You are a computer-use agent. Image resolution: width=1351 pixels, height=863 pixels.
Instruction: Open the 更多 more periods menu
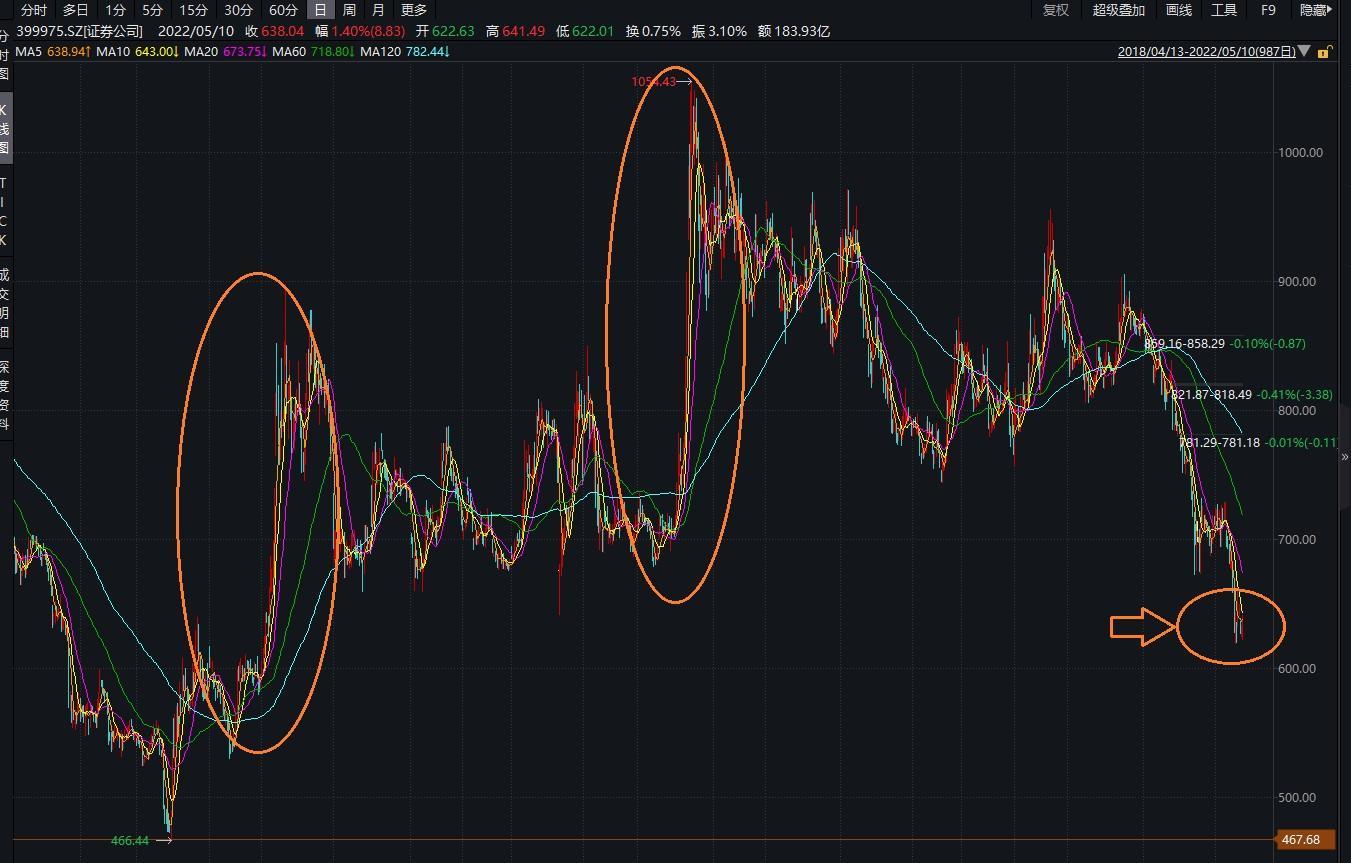[x=414, y=10]
